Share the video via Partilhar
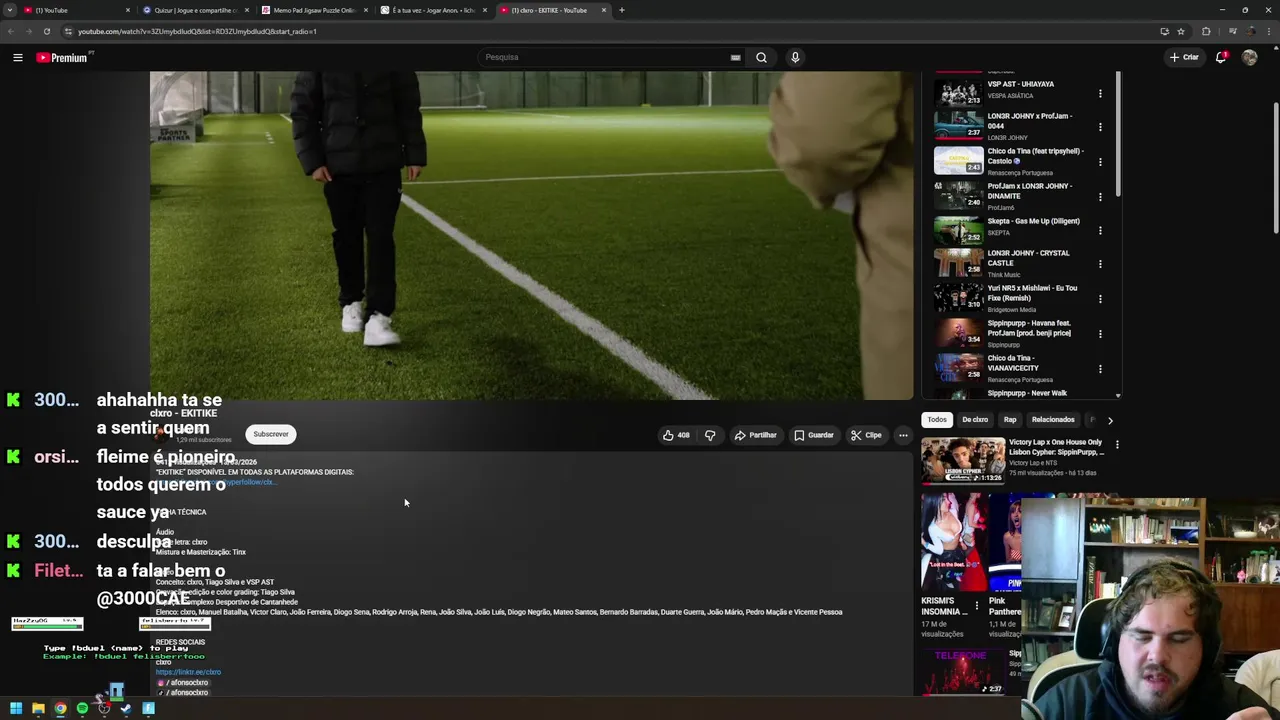 (755, 435)
